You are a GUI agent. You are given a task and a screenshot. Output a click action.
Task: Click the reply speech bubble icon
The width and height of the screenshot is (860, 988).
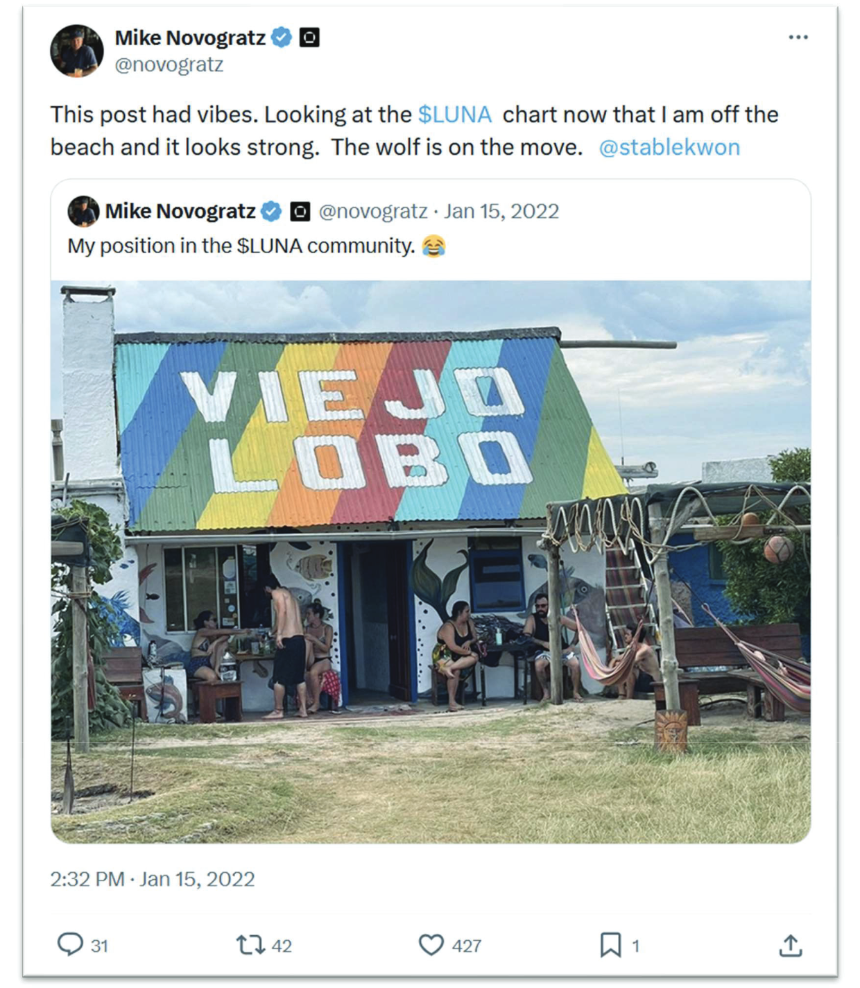pos(70,944)
